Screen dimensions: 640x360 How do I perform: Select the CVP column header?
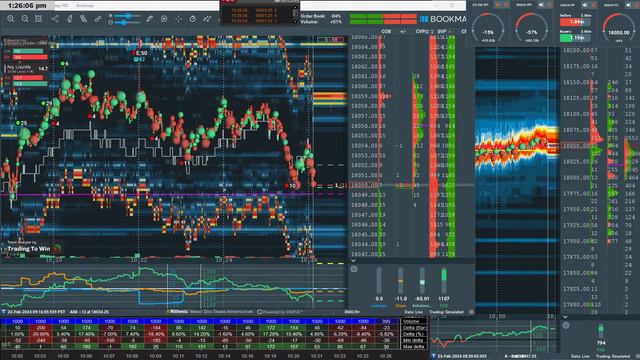click(420, 31)
